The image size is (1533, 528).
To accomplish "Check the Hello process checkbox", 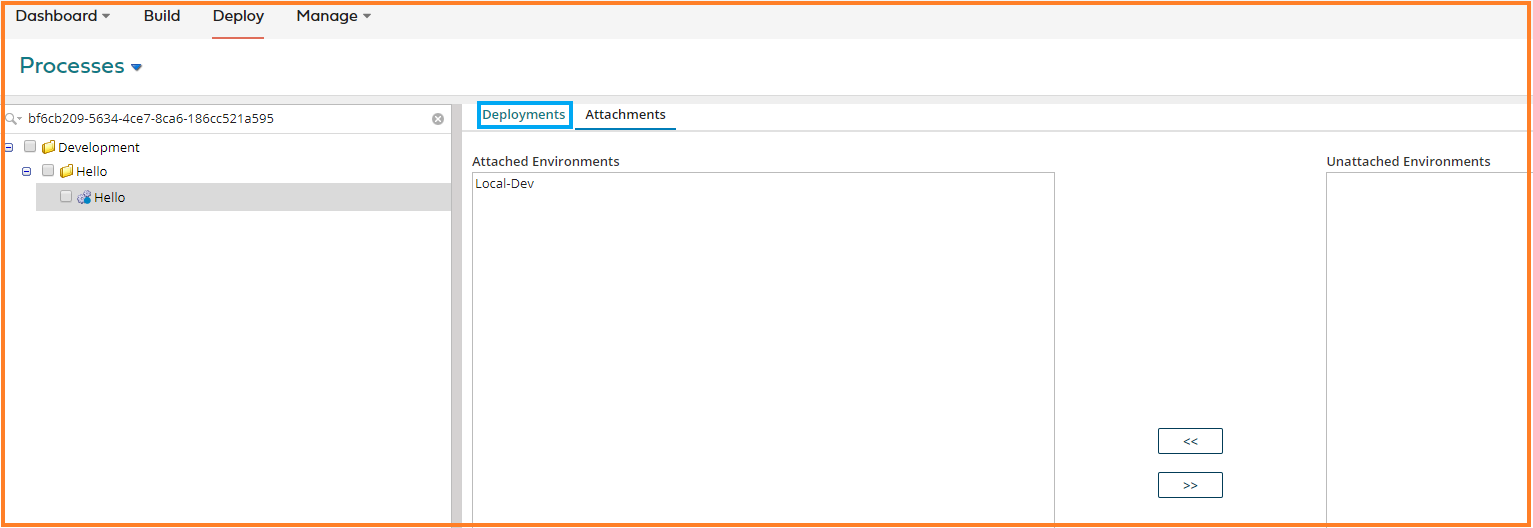I will coord(66,197).
